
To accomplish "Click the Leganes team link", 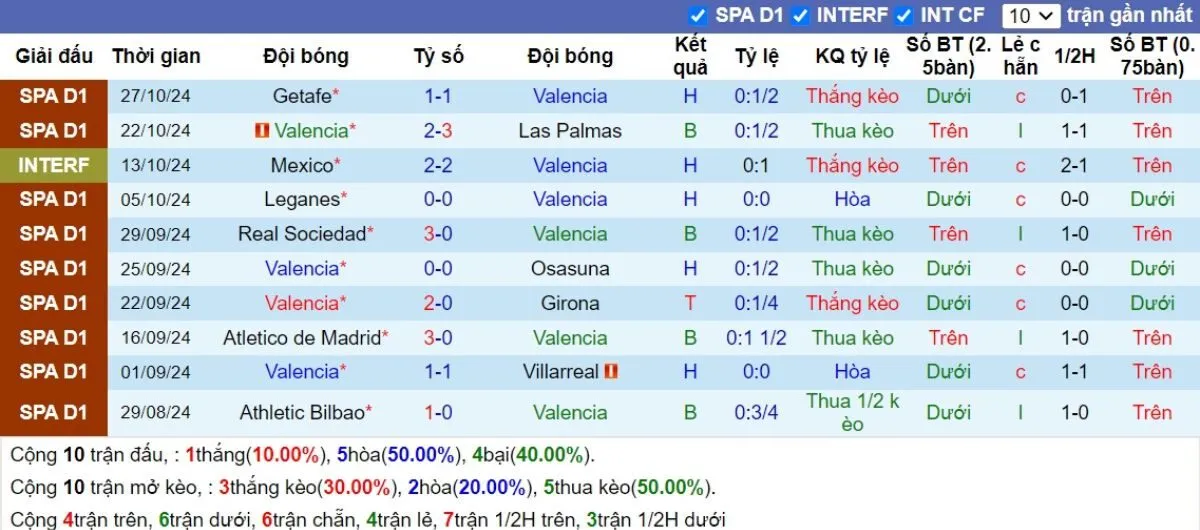I will click(302, 199).
